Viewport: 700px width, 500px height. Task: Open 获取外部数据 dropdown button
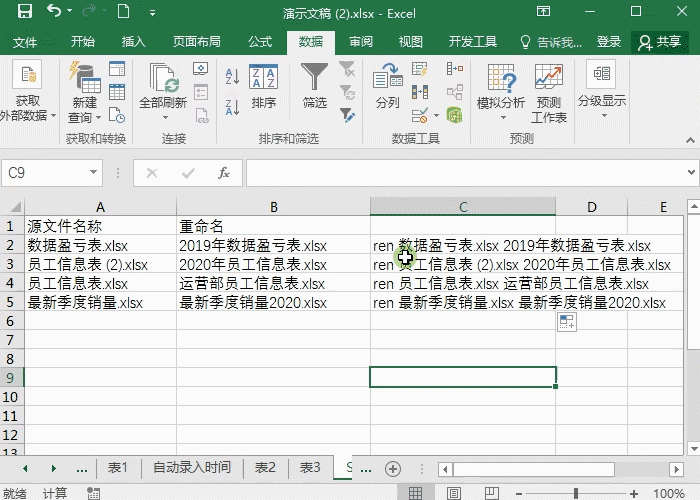coord(28,92)
